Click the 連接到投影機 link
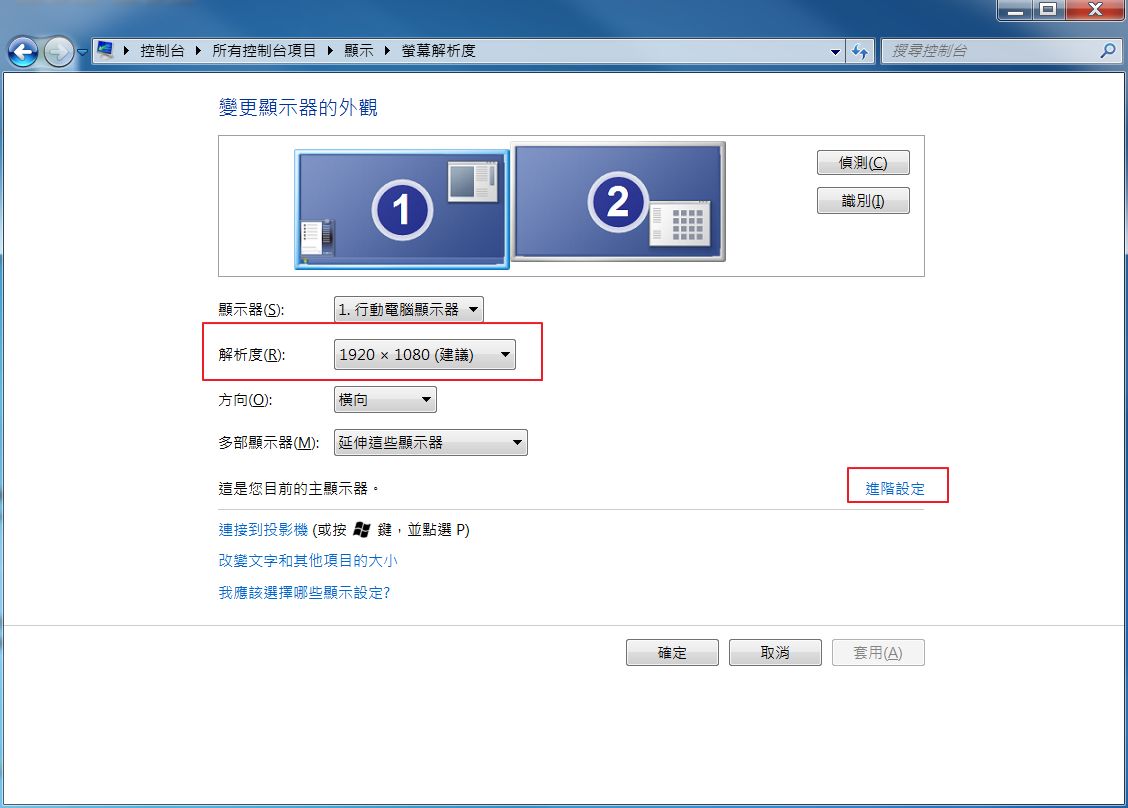 click(x=263, y=530)
